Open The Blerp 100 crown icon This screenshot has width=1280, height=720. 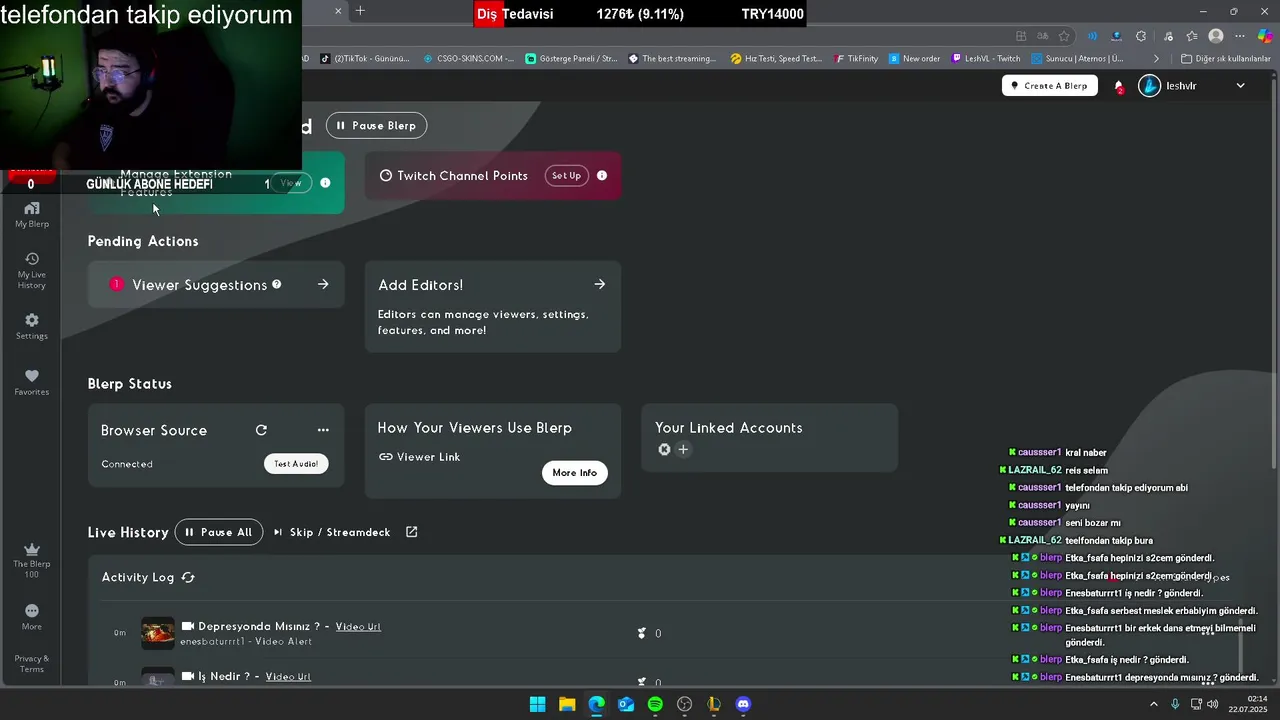coord(32,560)
